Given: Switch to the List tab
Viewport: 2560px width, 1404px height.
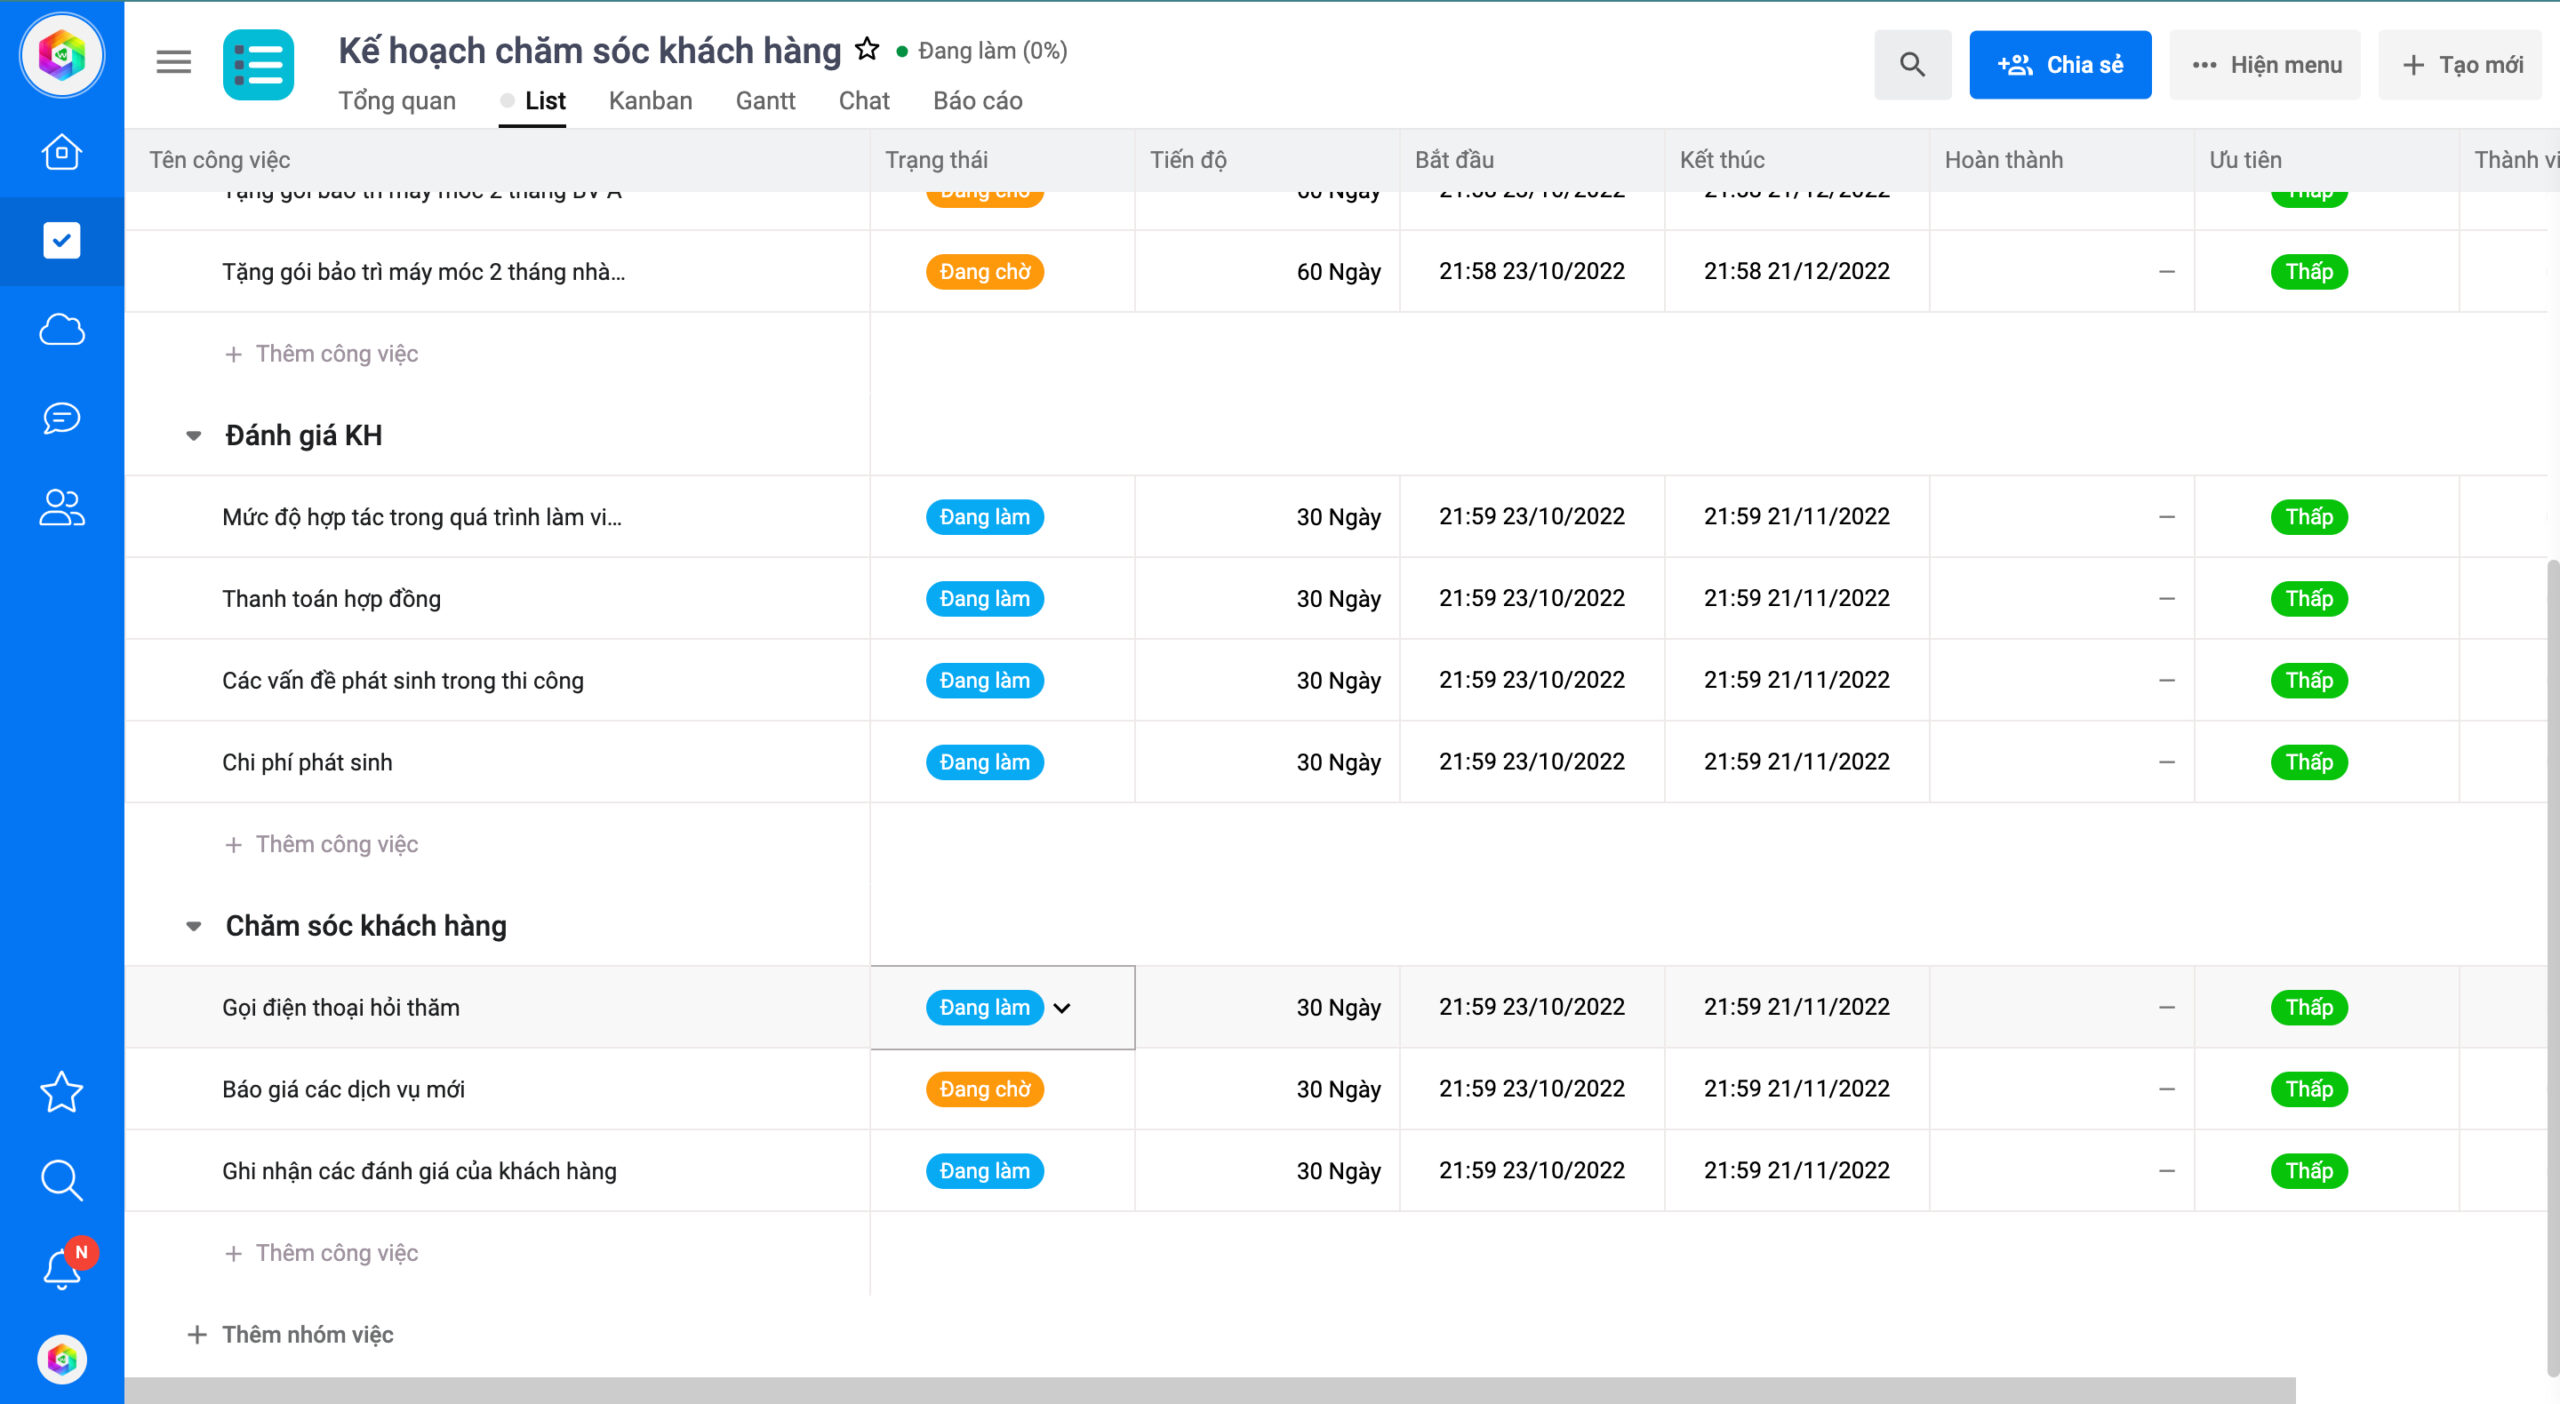Looking at the screenshot, I should coord(545,101).
